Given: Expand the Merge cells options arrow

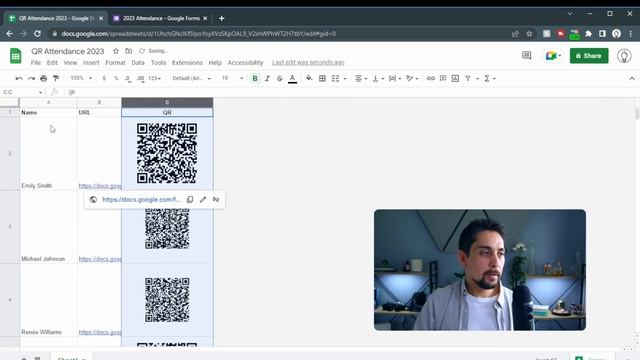Looking at the screenshot, I should tap(345, 78).
